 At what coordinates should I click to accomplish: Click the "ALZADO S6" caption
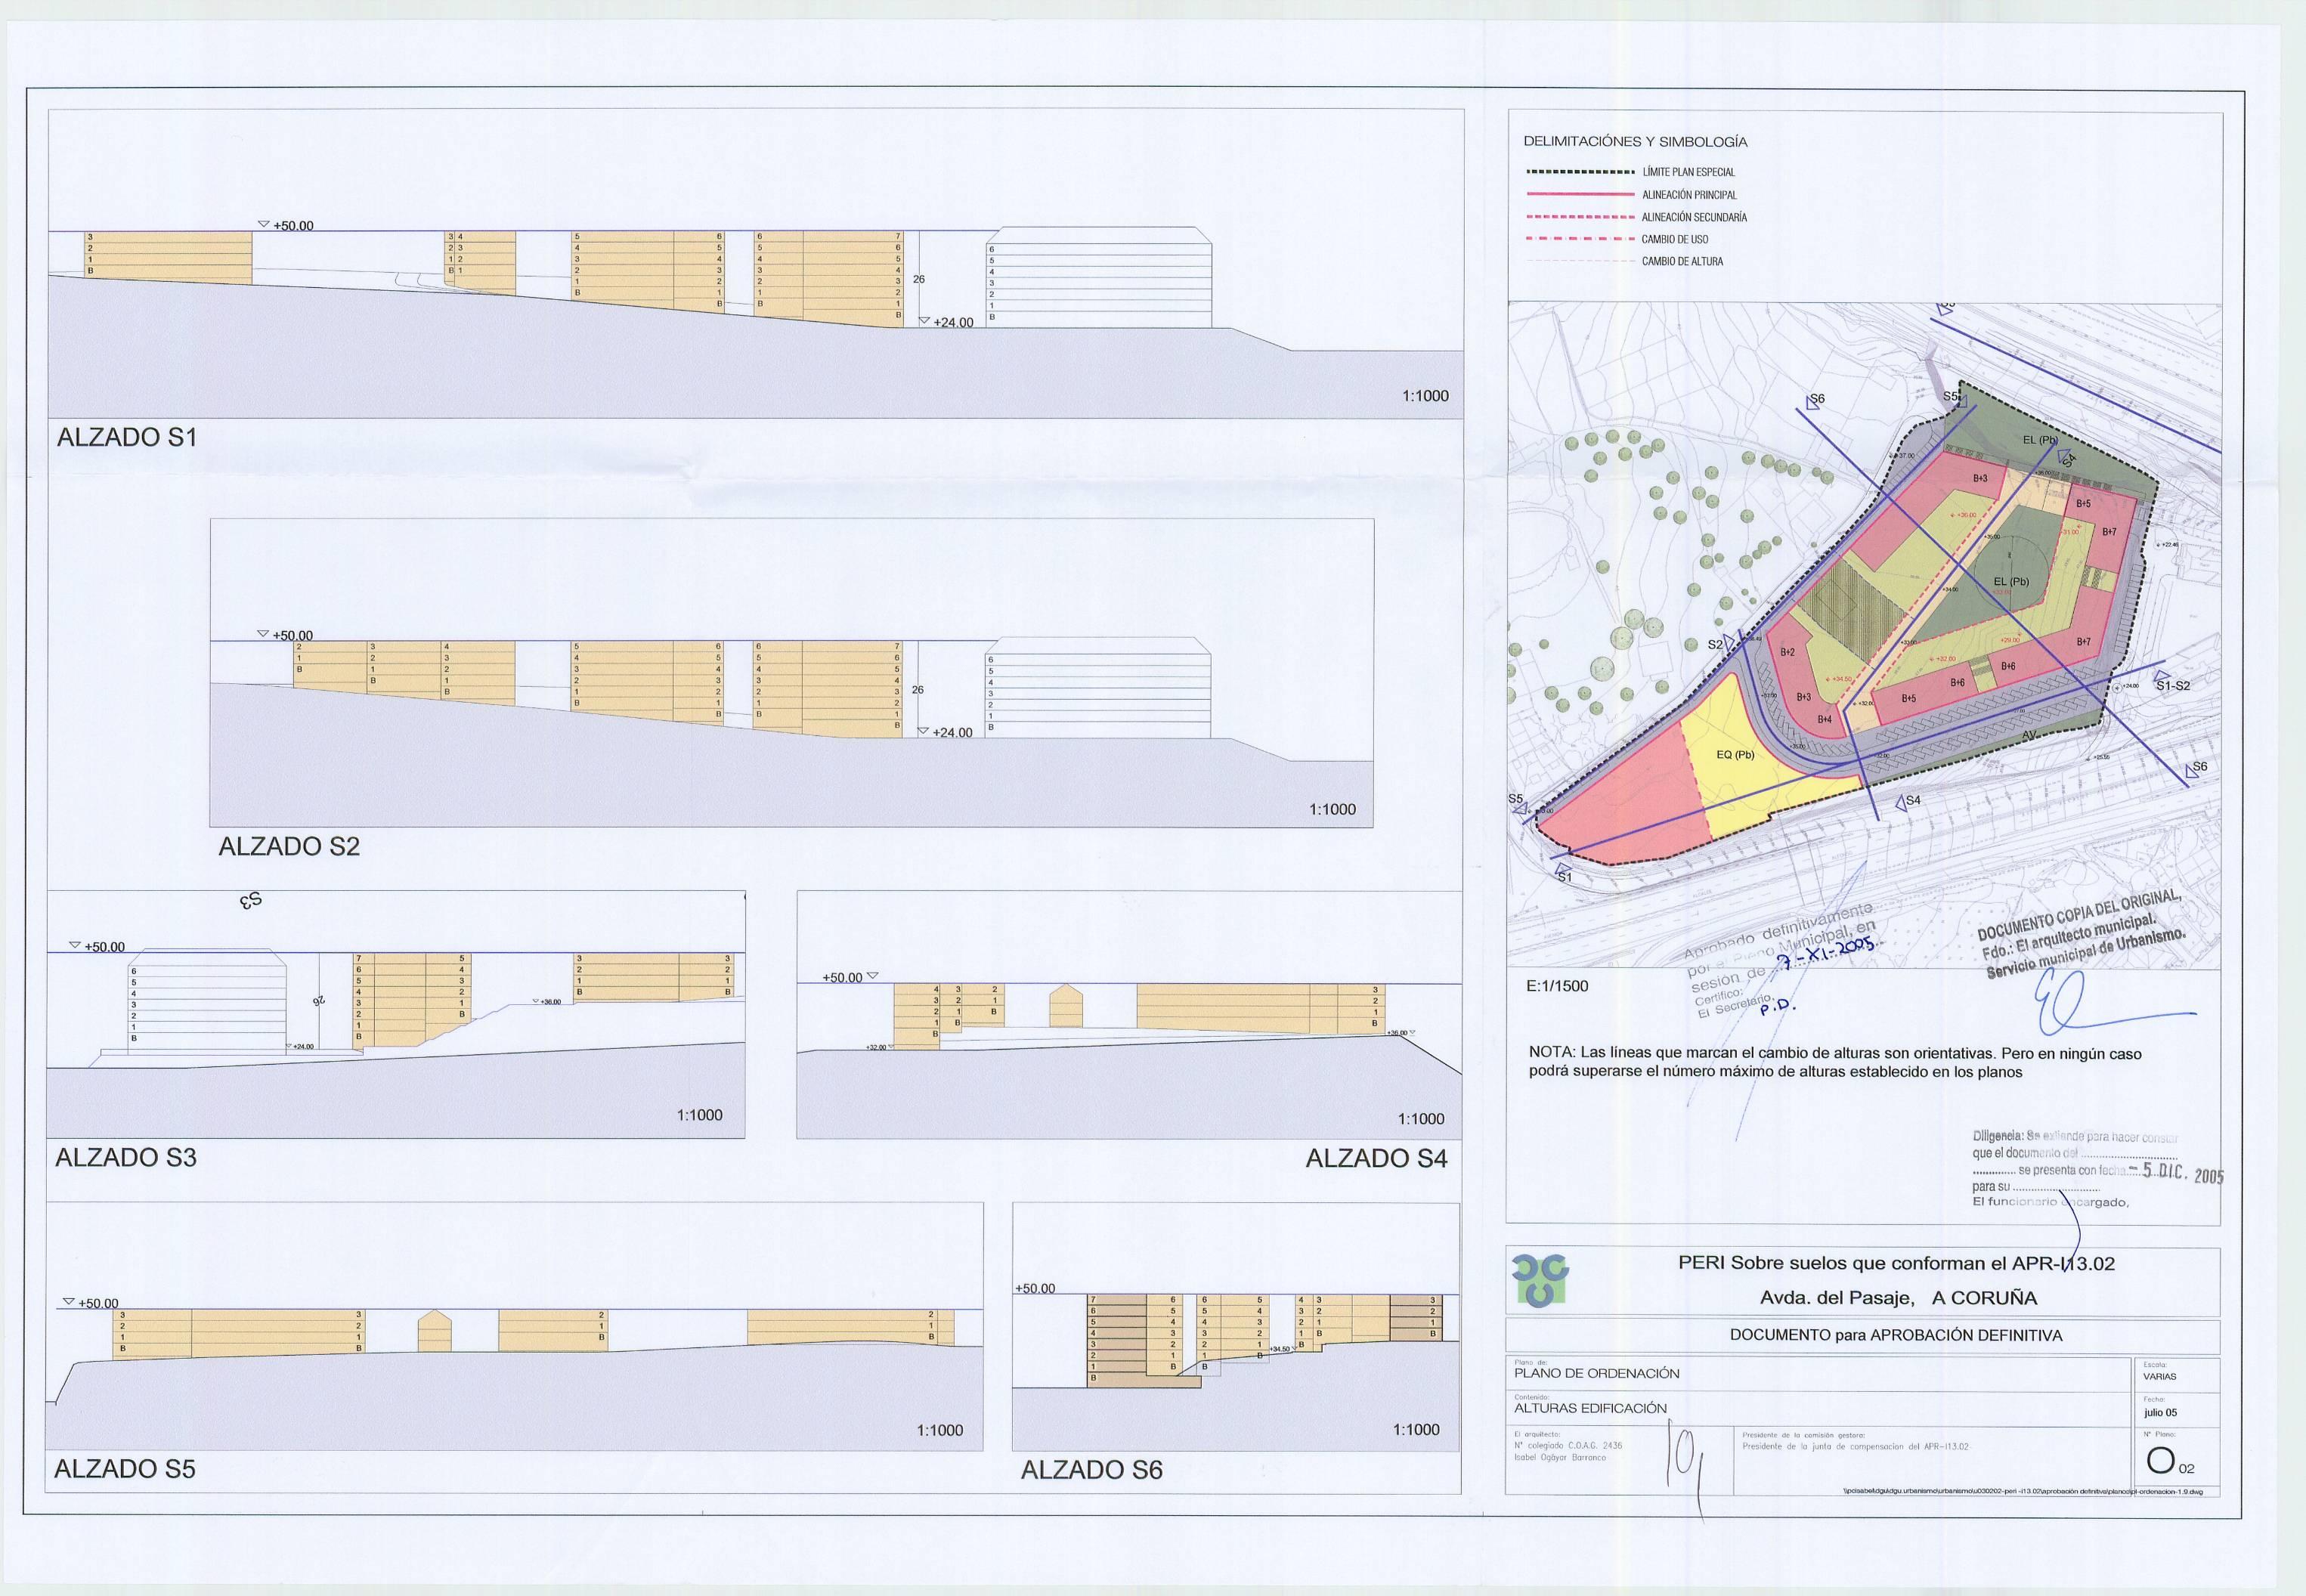point(1092,1470)
